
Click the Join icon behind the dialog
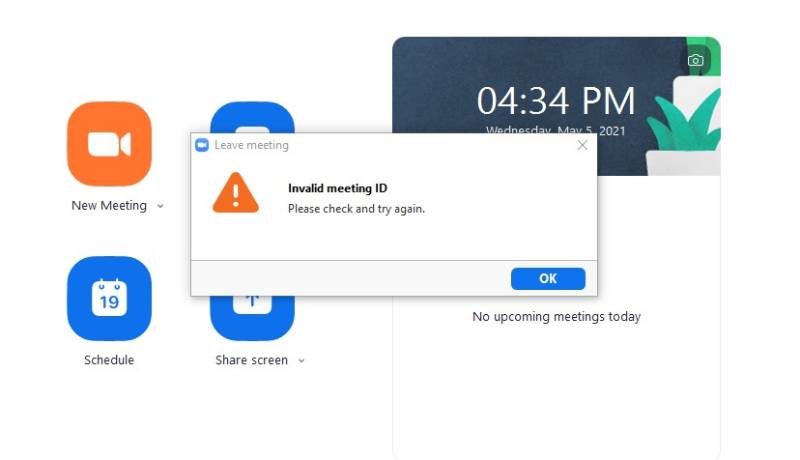point(252,117)
